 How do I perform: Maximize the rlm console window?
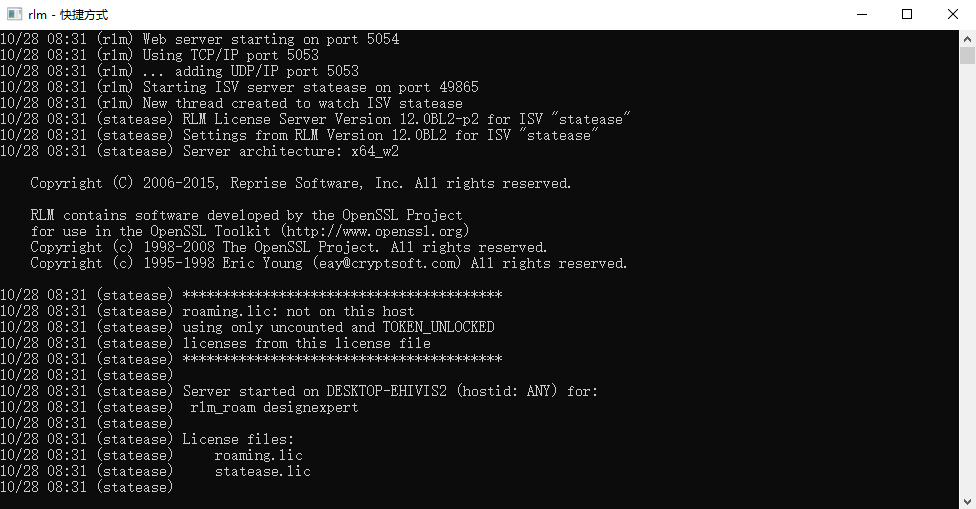coord(907,14)
